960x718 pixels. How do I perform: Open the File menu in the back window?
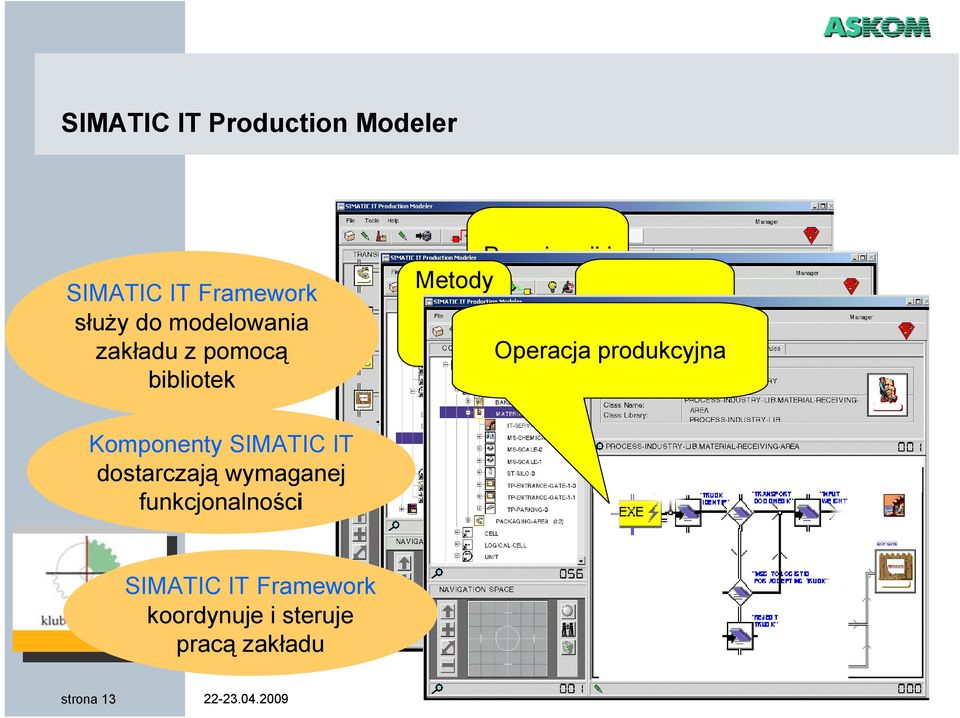pyautogui.click(x=350, y=220)
